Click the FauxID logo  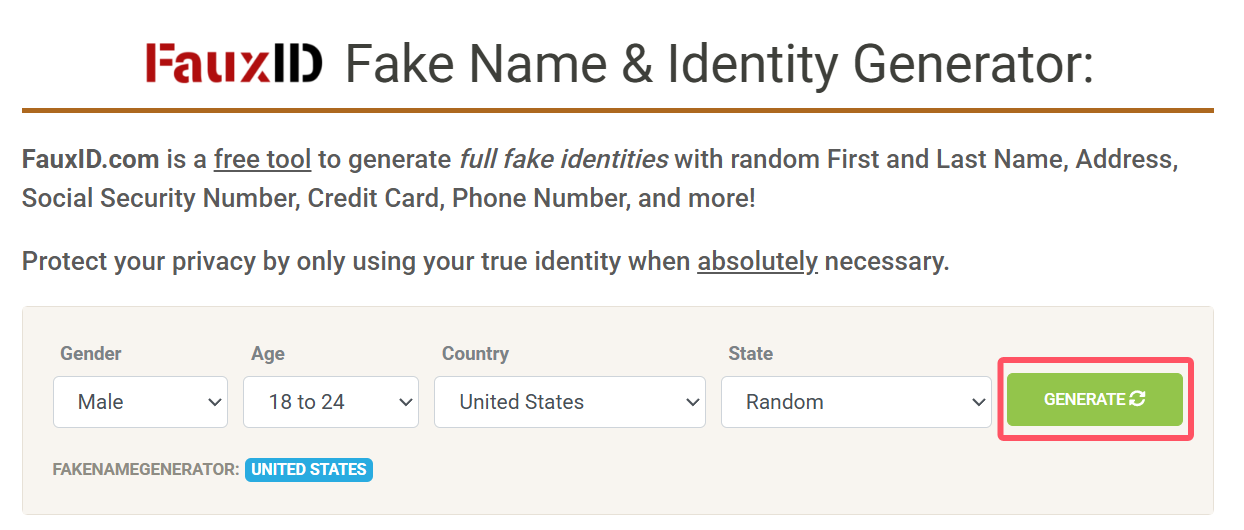234,64
